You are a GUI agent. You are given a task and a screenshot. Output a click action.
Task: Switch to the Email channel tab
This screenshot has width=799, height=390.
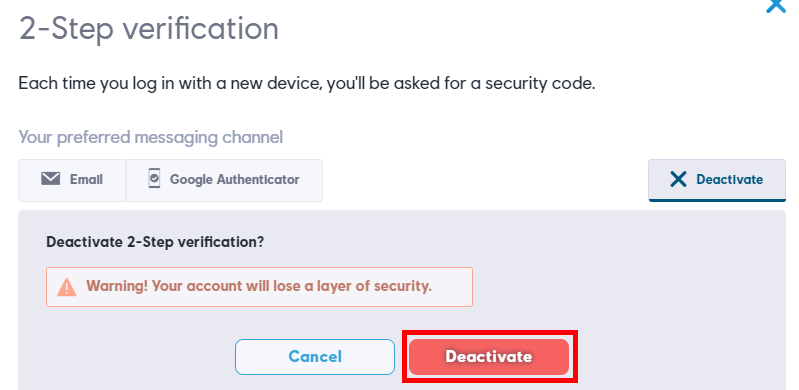tap(72, 180)
